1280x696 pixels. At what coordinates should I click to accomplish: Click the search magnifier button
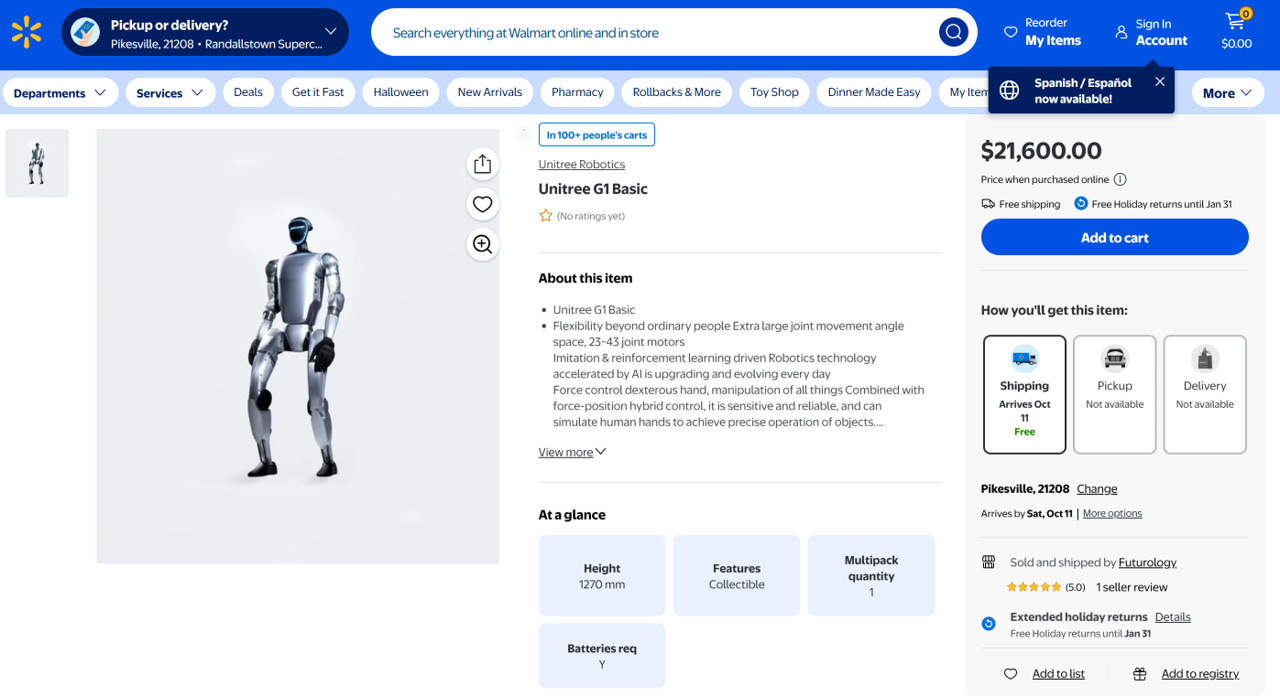(954, 32)
